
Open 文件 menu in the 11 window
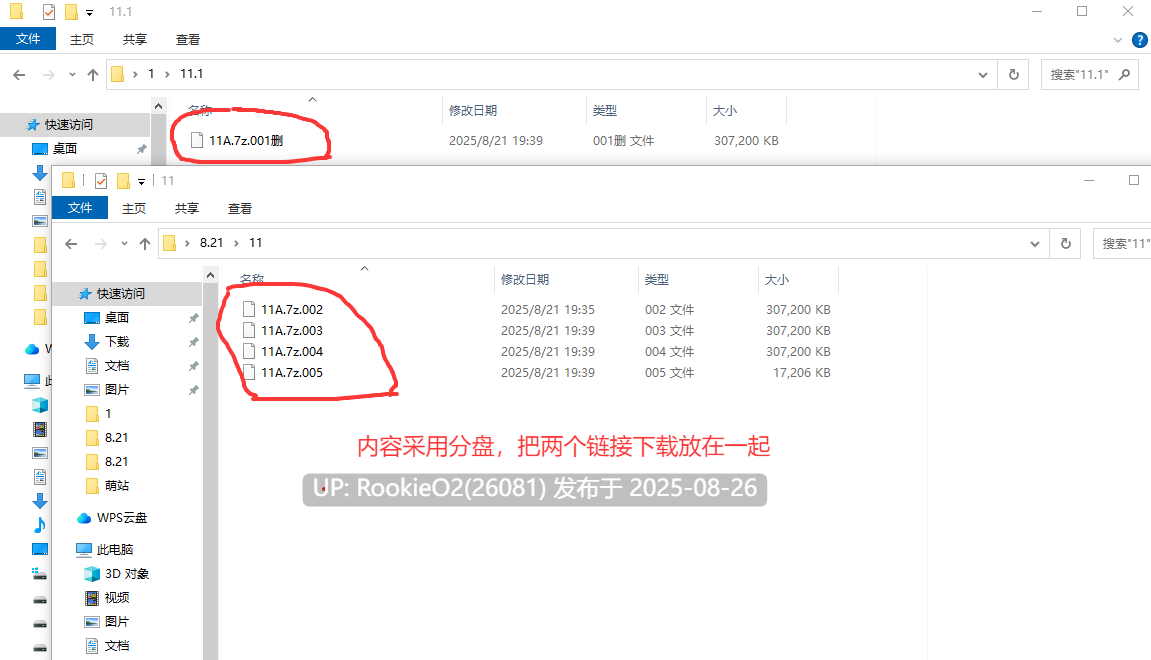coord(80,208)
